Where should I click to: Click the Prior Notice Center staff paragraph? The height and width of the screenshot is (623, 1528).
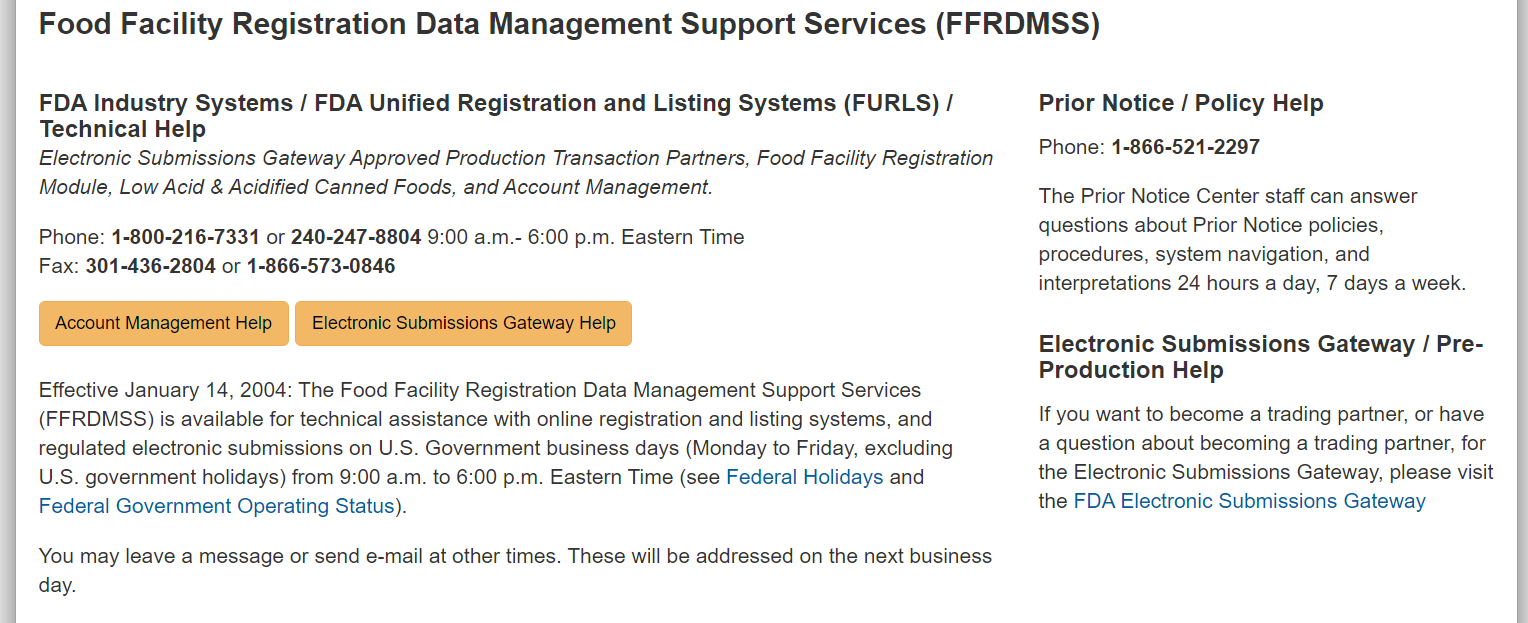point(1250,240)
